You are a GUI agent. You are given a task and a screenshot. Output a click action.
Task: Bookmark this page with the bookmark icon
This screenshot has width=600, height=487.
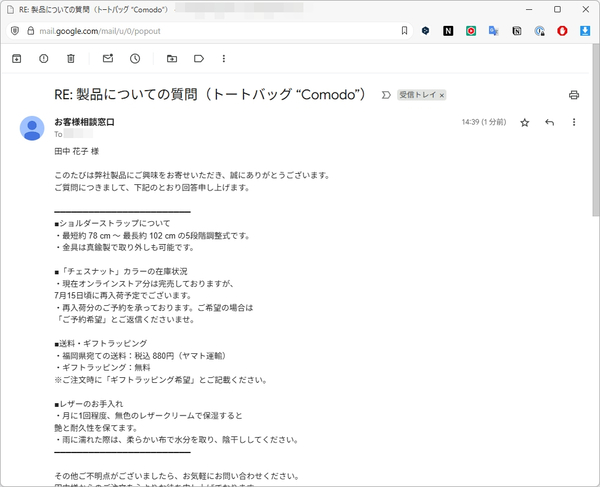pyautogui.click(x=404, y=31)
